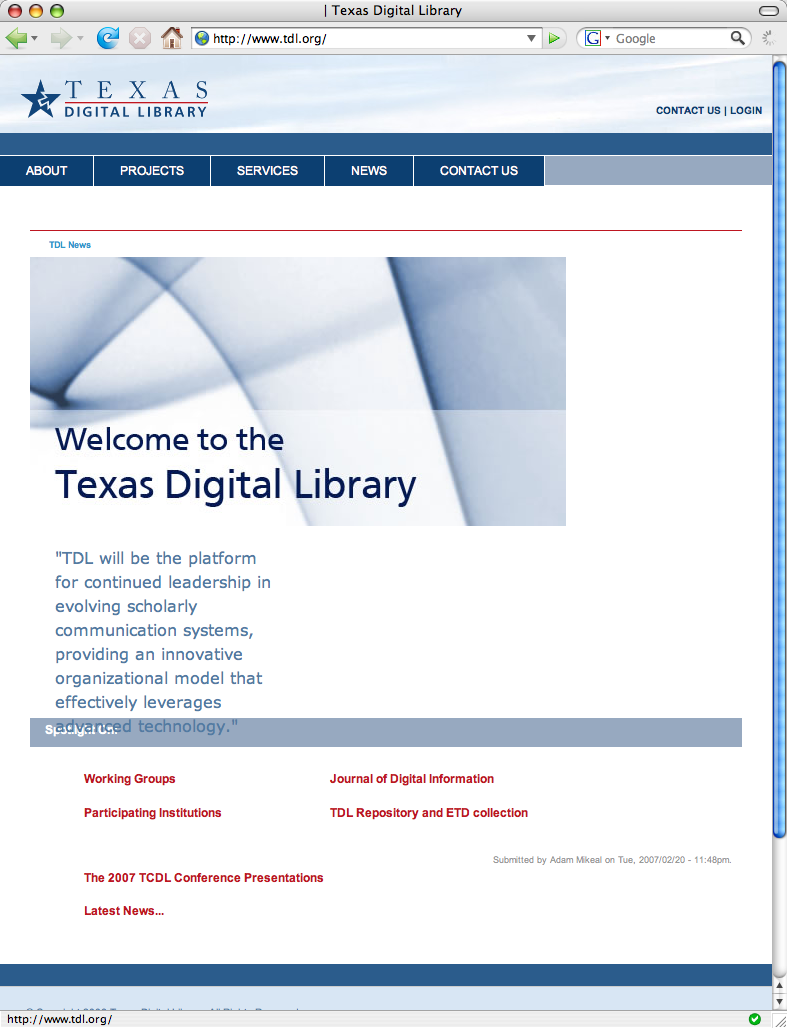The image size is (787, 1028).
Task: Click the URL address field
Action: pos(367,38)
